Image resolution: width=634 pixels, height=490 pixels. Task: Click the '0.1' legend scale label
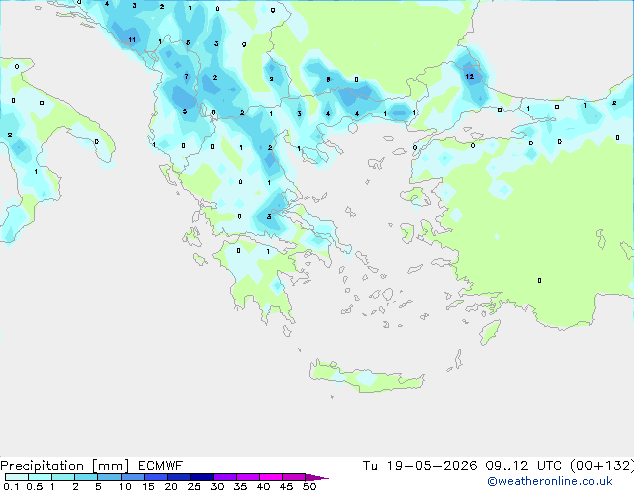point(11,486)
